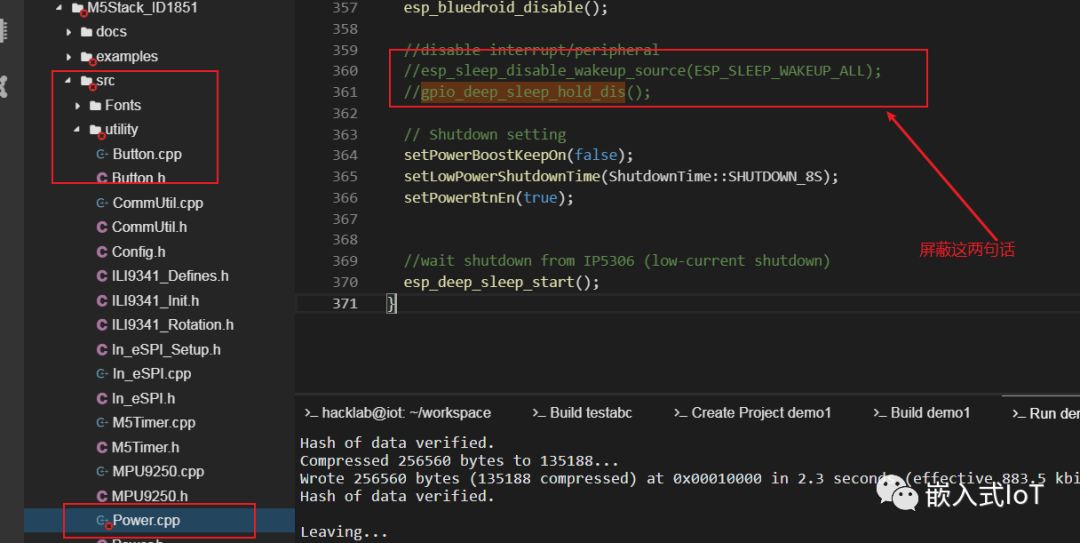The height and width of the screenshot is (543, 1080).
Task: Expand the Fonts folder
Action: pyautogui.click(x=78, y=105)
